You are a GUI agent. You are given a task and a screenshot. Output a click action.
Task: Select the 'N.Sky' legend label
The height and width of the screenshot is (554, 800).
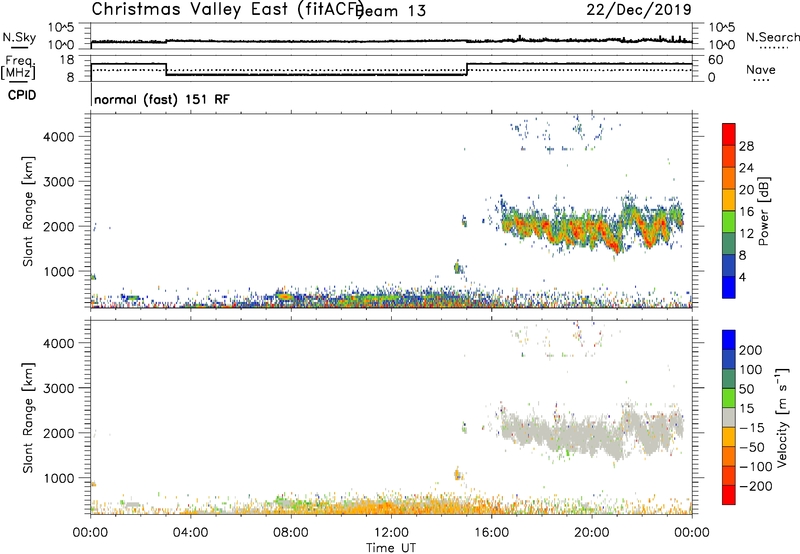pos(19,37)
